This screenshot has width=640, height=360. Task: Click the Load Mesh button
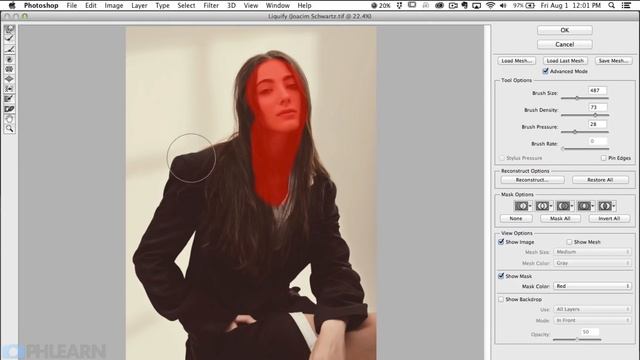(516, 60)
